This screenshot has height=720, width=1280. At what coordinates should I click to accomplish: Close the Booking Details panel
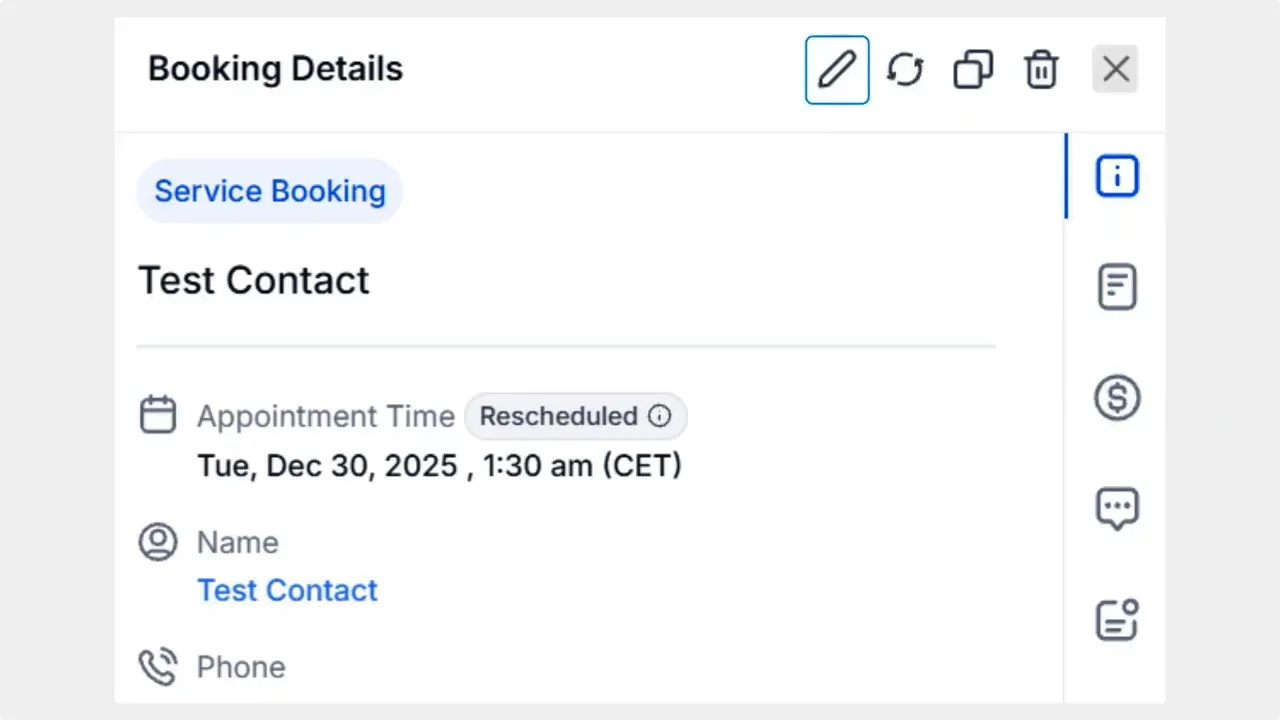pyautogui.click(x=1115, y=69)
